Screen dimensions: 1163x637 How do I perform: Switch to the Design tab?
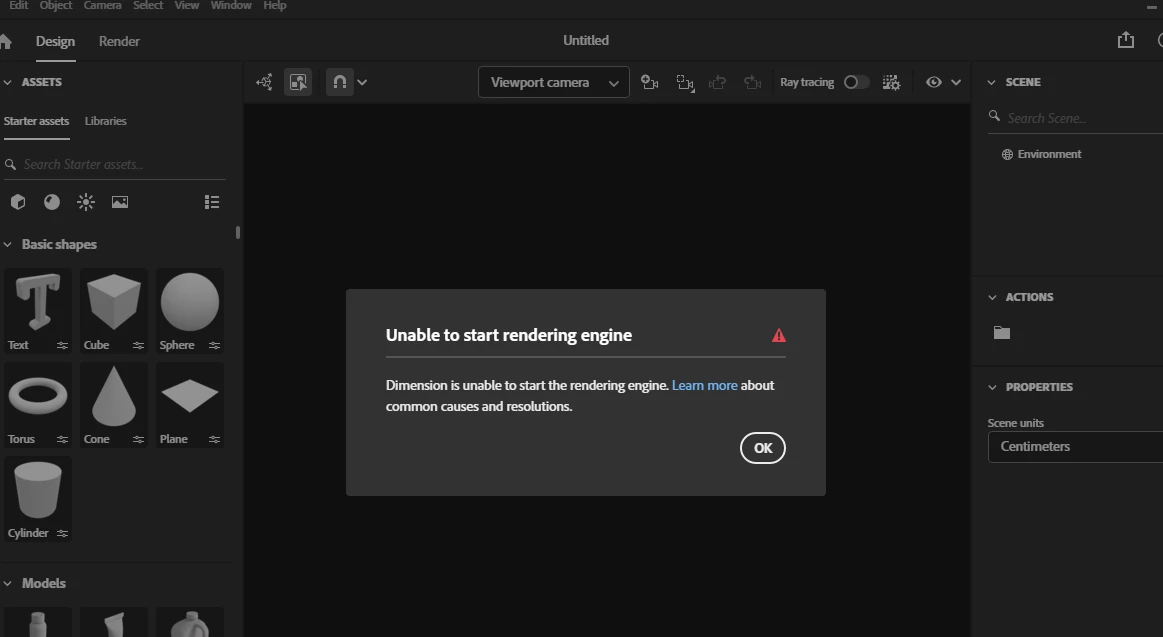click(x=56, y=42)
